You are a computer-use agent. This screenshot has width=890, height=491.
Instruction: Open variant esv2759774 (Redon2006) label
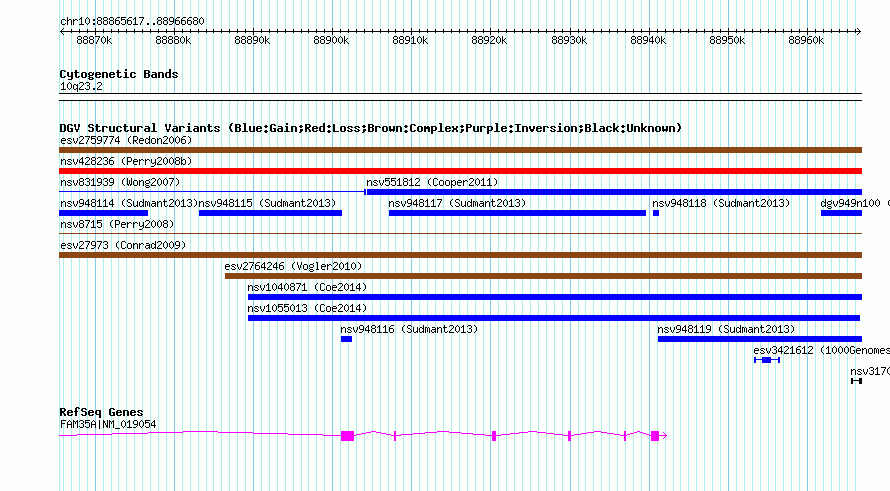pyautogui.click(x=126, y=140)
